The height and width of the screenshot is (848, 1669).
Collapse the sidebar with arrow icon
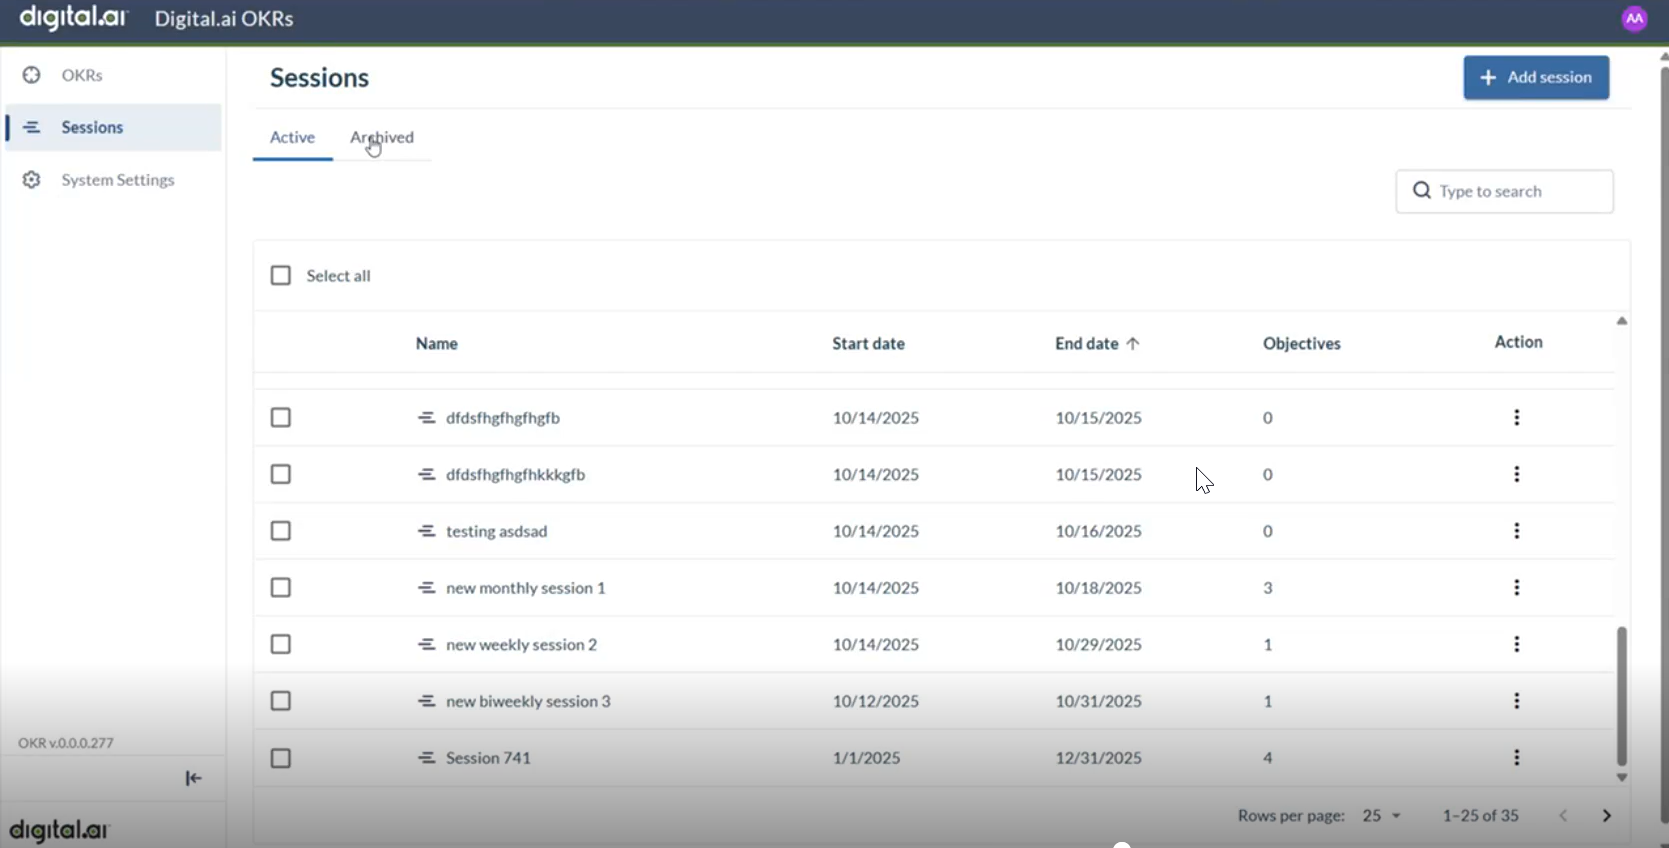(x=194, y=778)
